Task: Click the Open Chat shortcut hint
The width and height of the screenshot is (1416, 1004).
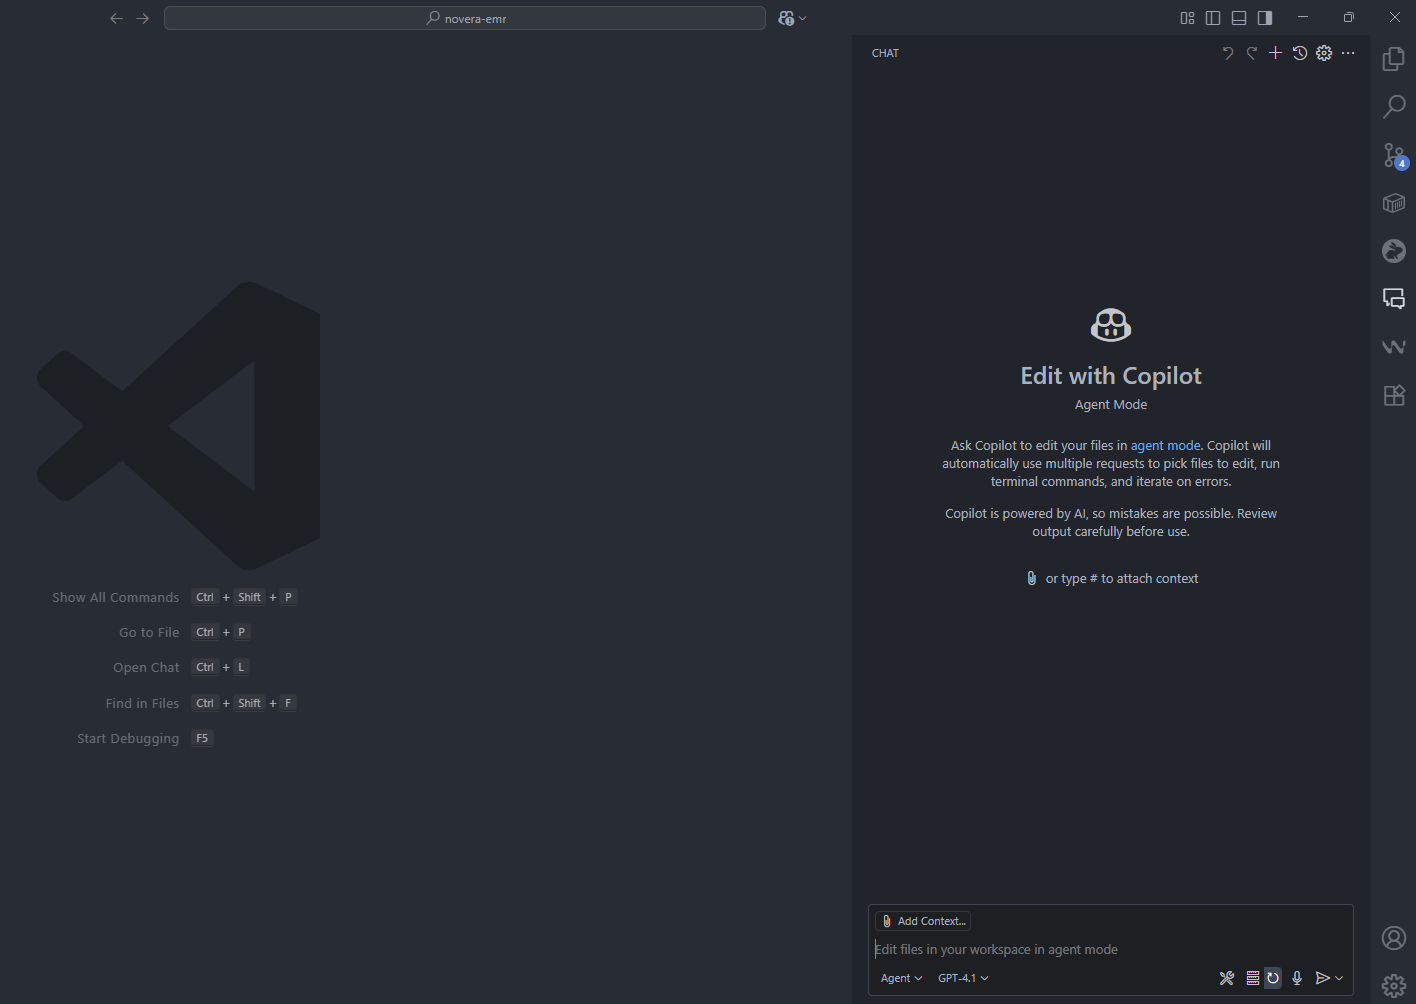Action: [181, 667]
